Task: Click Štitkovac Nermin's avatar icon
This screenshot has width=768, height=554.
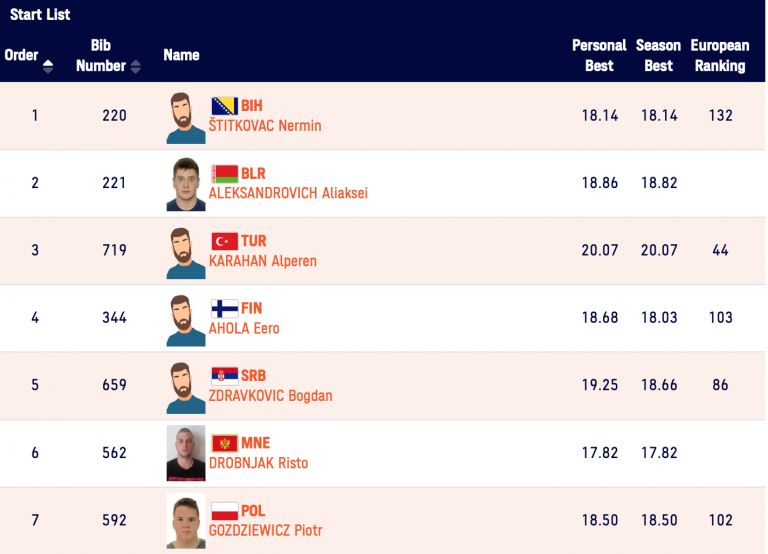Action: (x=185, y=118)
